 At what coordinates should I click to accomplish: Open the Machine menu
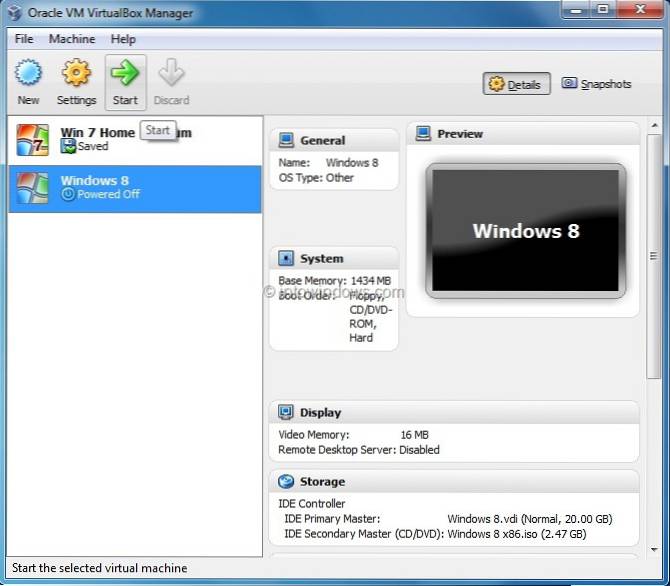pyautogui.click(x=72, y=39)
